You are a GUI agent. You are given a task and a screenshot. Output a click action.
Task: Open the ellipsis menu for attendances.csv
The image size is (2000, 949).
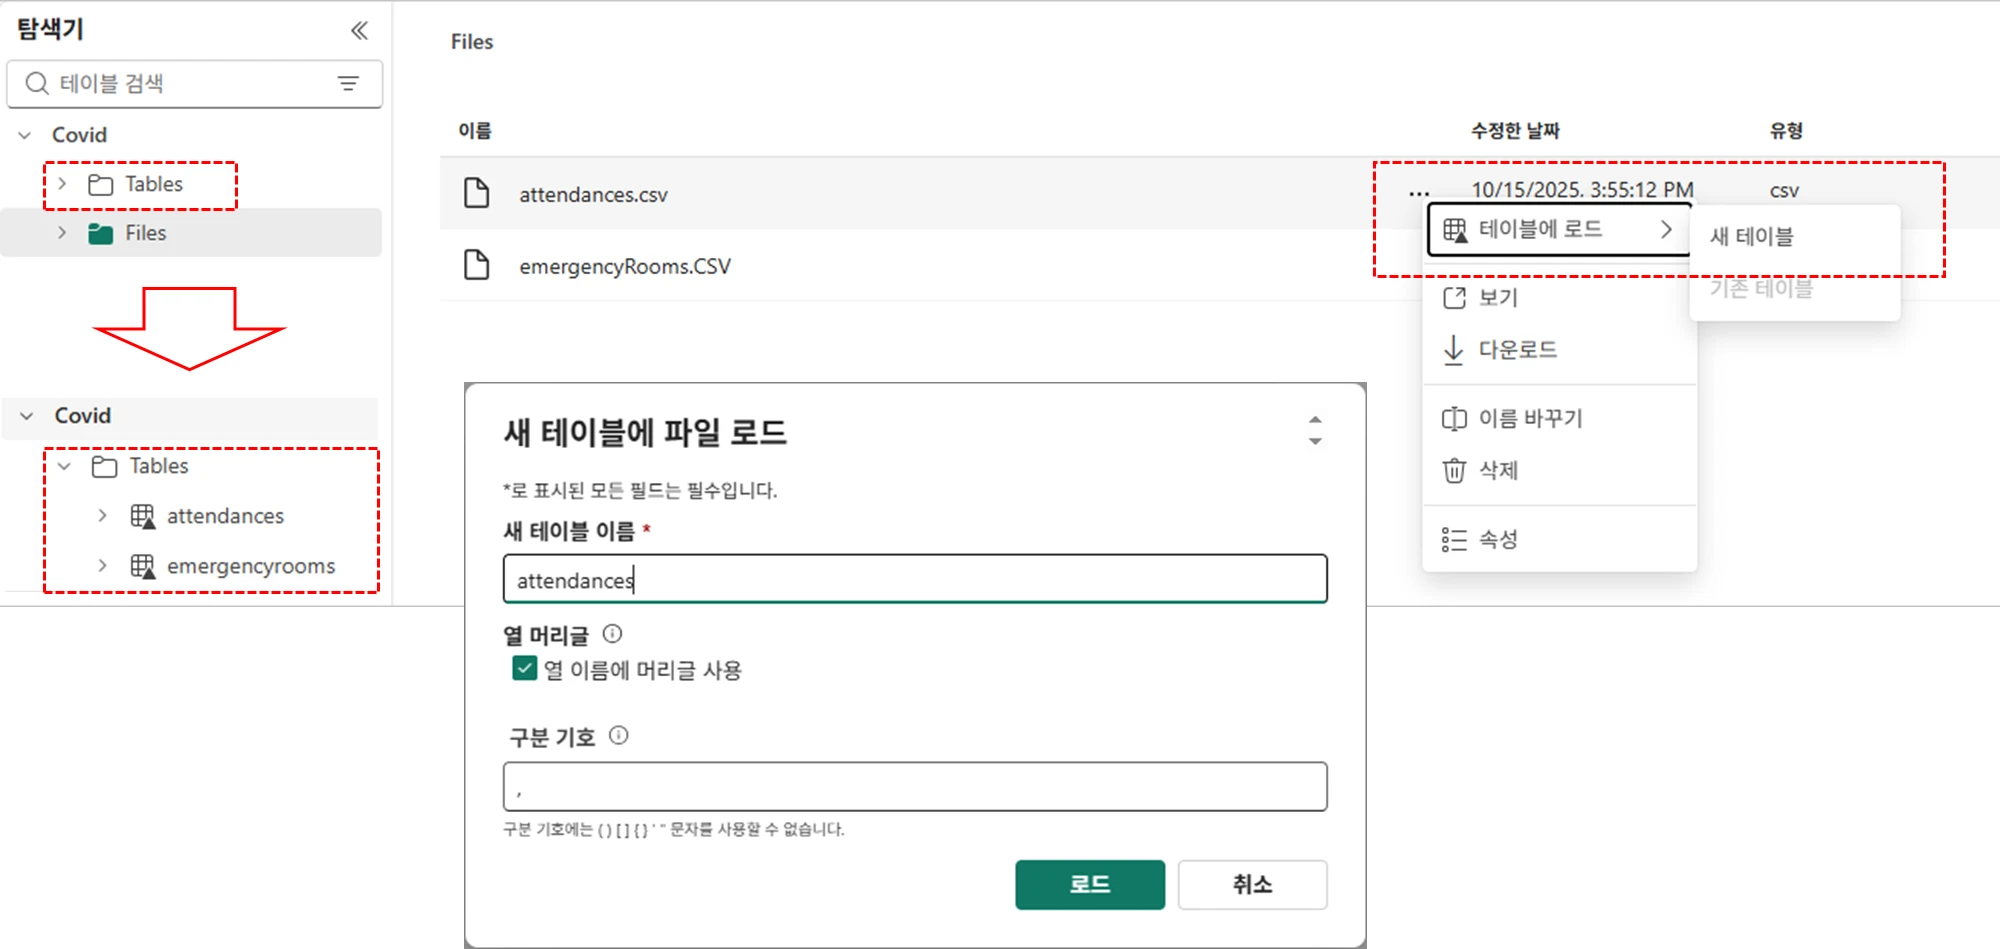tap(1418, 193)
